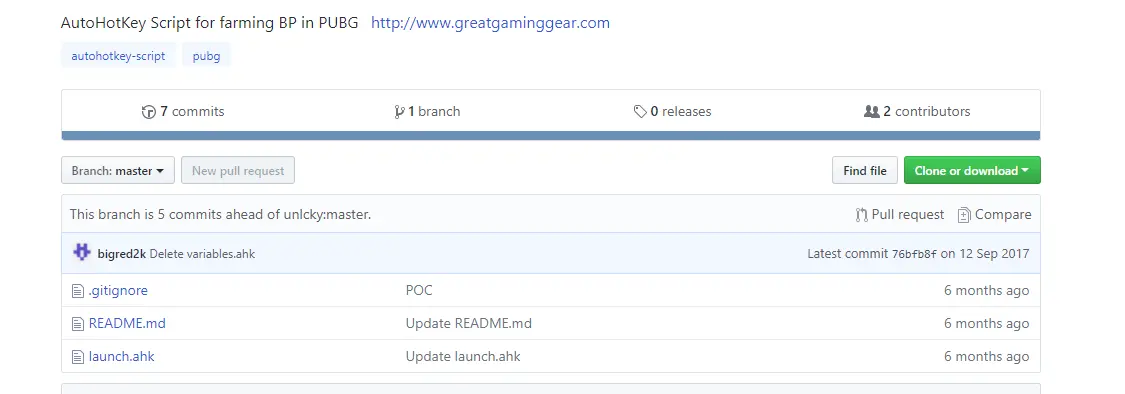Select the pubg topic tag
Viewport: 1125px width, 394px height.
207,56
